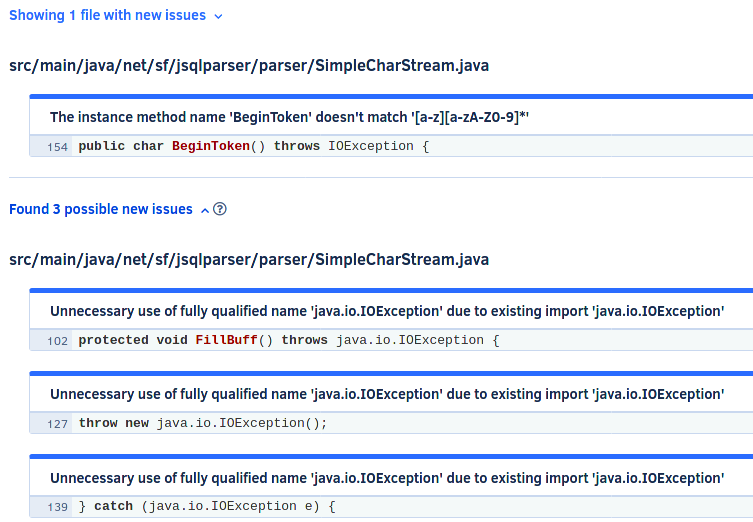753x522 pixels.
Task: Click the BeginToken method name in code
Action: 211,146
